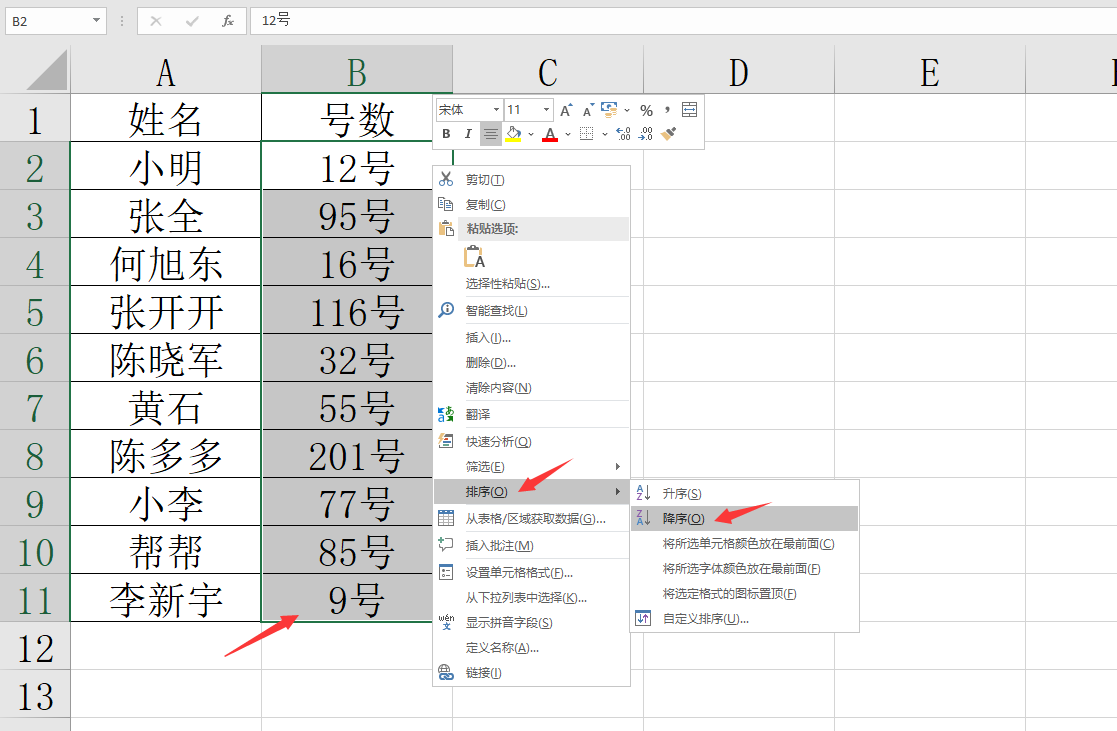Apply borders icon in mini toolbar

[x=586, y=133]
